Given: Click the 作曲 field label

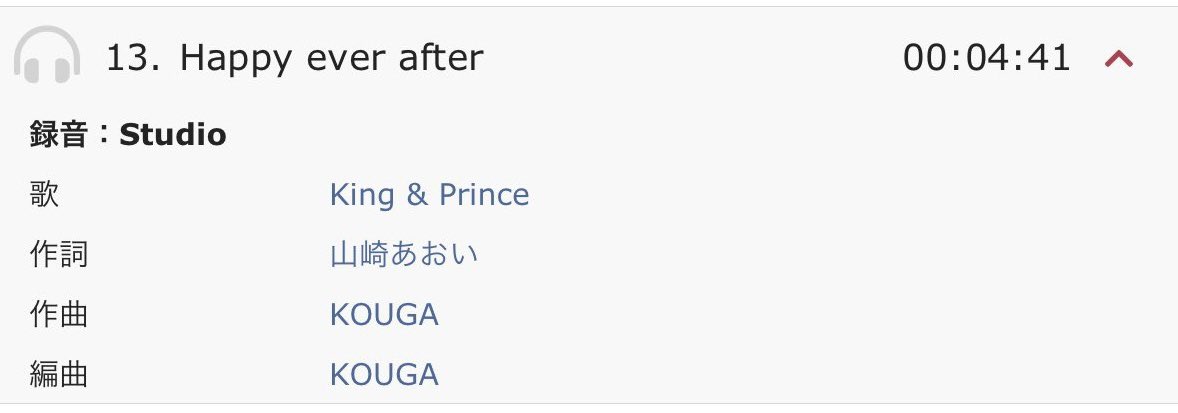Looking at the screenshot, I should pos(59,315).
